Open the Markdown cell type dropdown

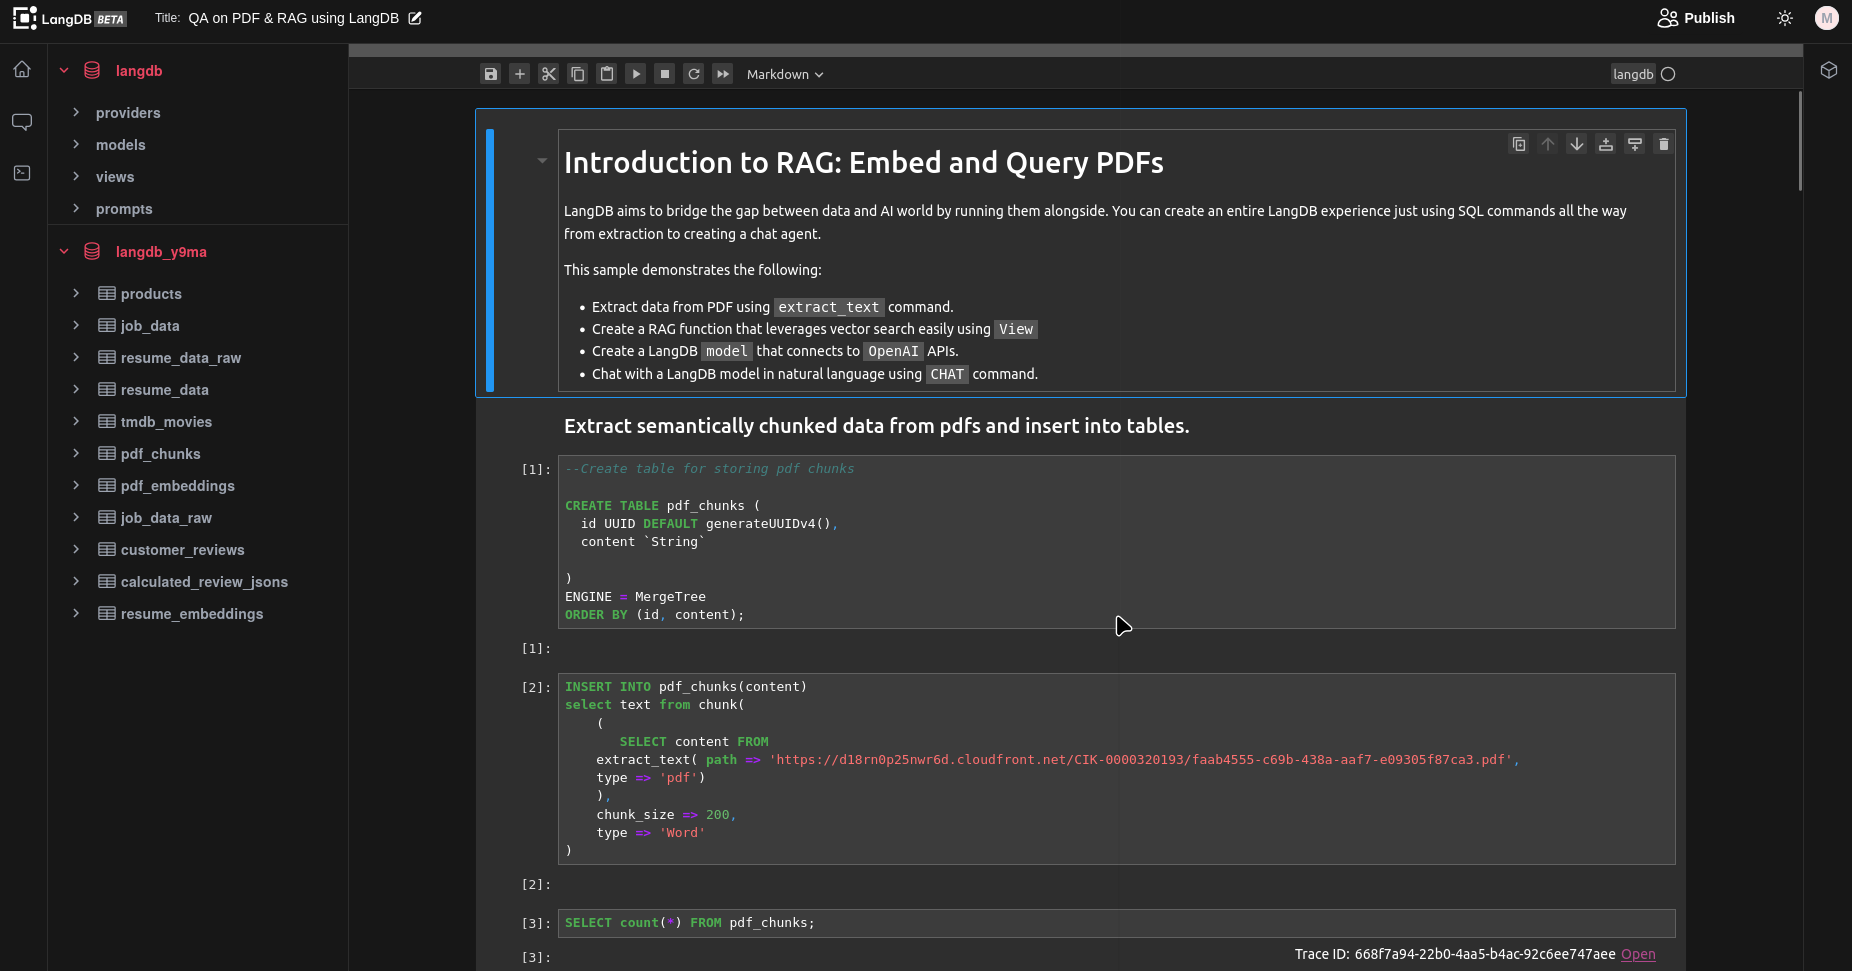785,74
